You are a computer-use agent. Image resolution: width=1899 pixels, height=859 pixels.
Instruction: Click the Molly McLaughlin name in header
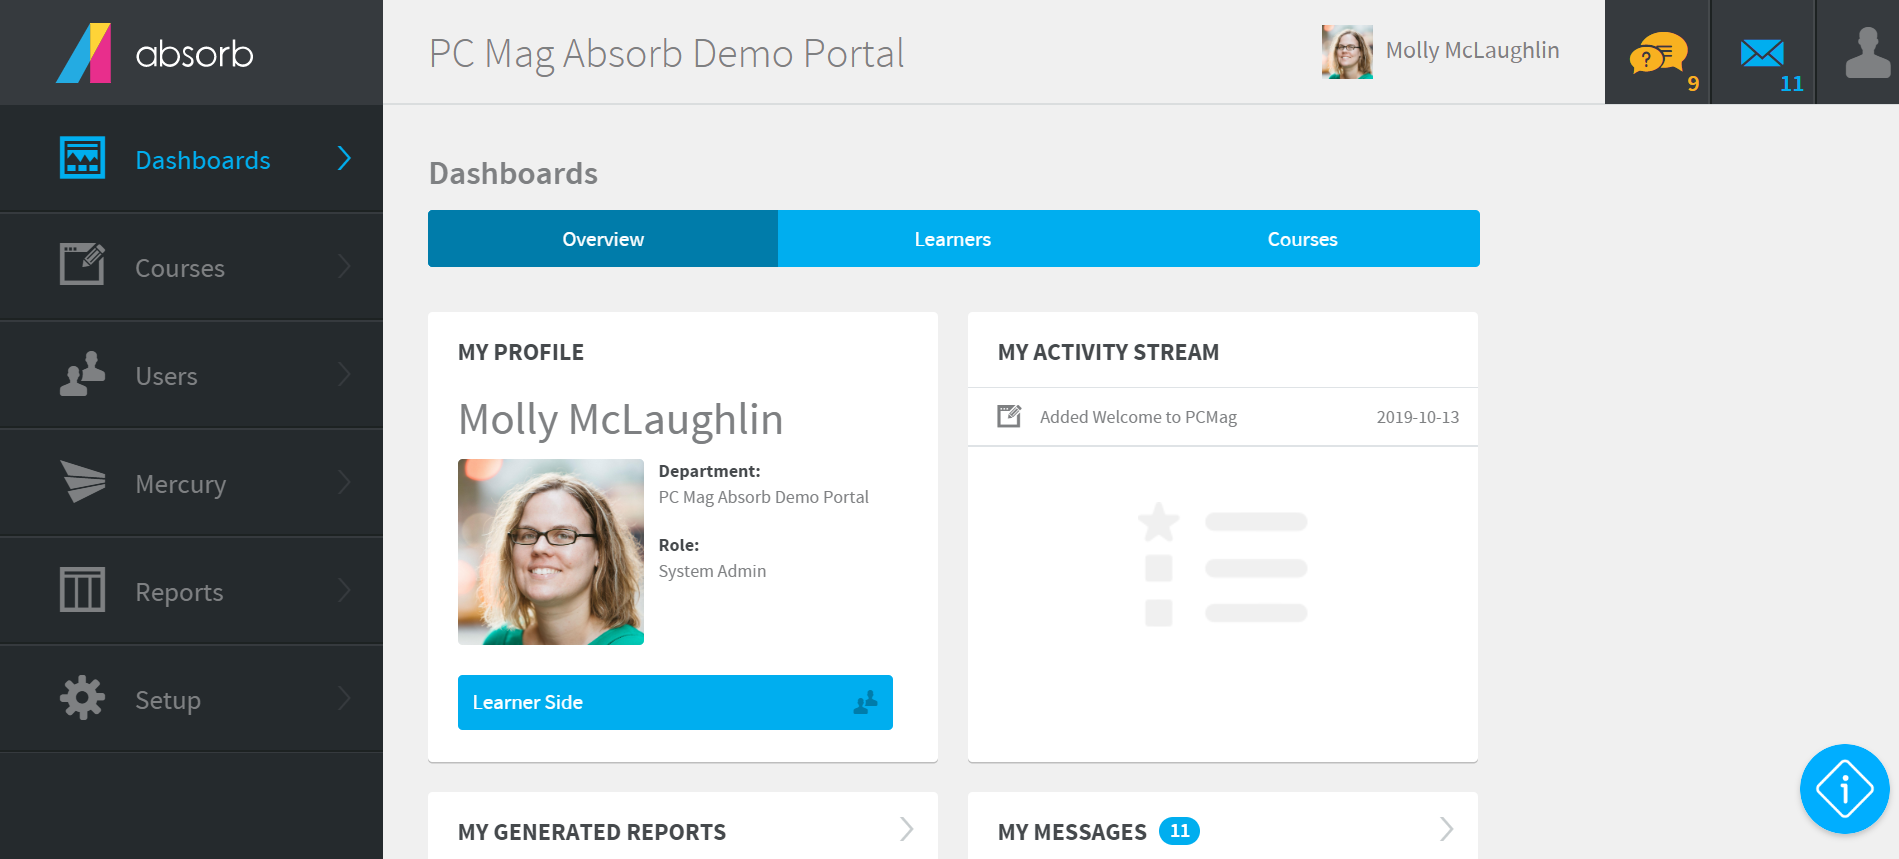(1472, 50)
